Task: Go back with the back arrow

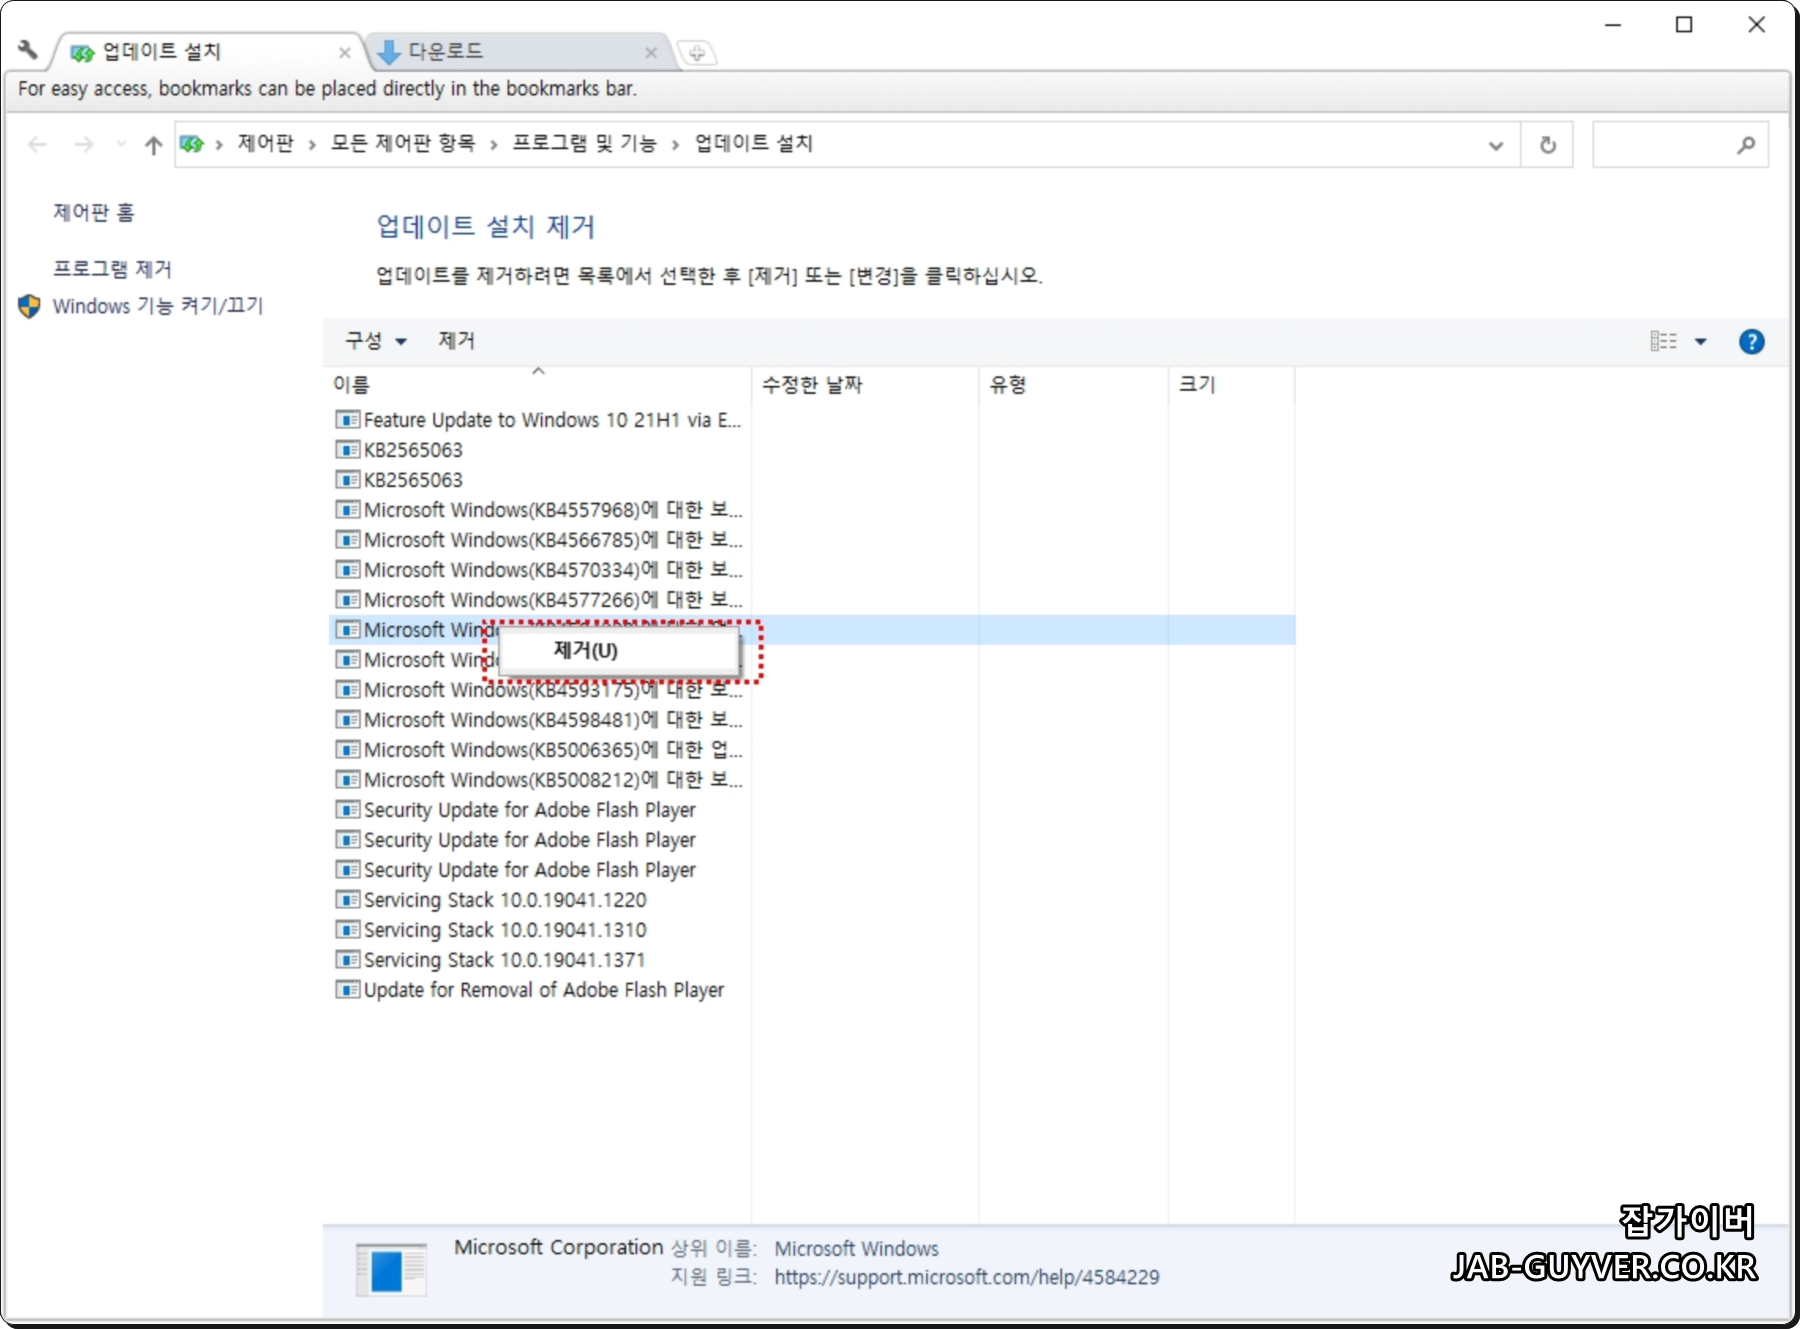Action: [x=37, y=145]
